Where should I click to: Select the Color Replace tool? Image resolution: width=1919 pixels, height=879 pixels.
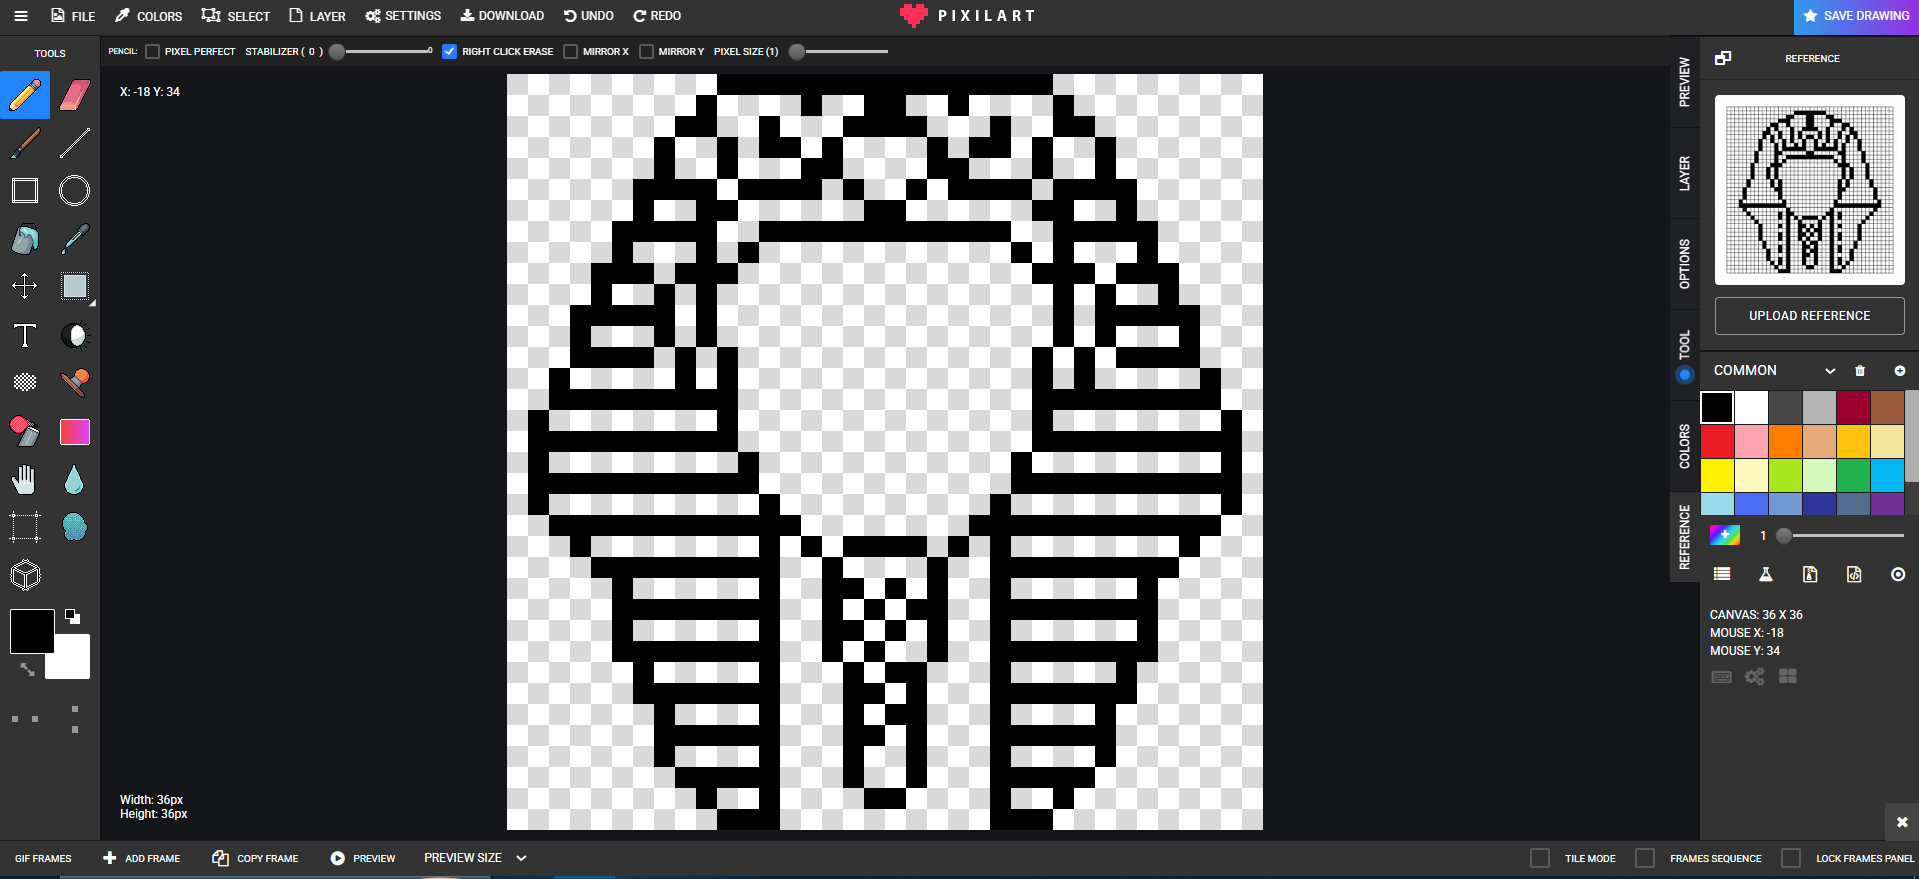25,431
